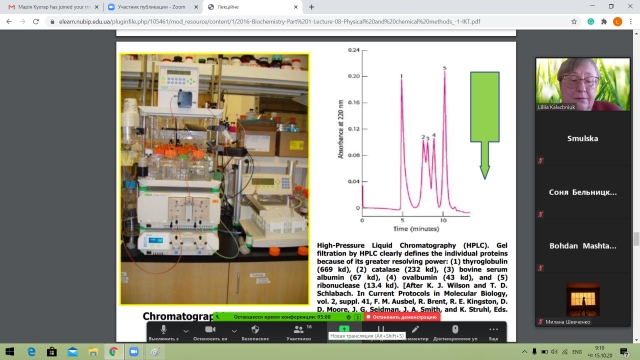Close the Gmail tab
The width and height of the screenshot is (640, 360).
(x=97, y=7)
